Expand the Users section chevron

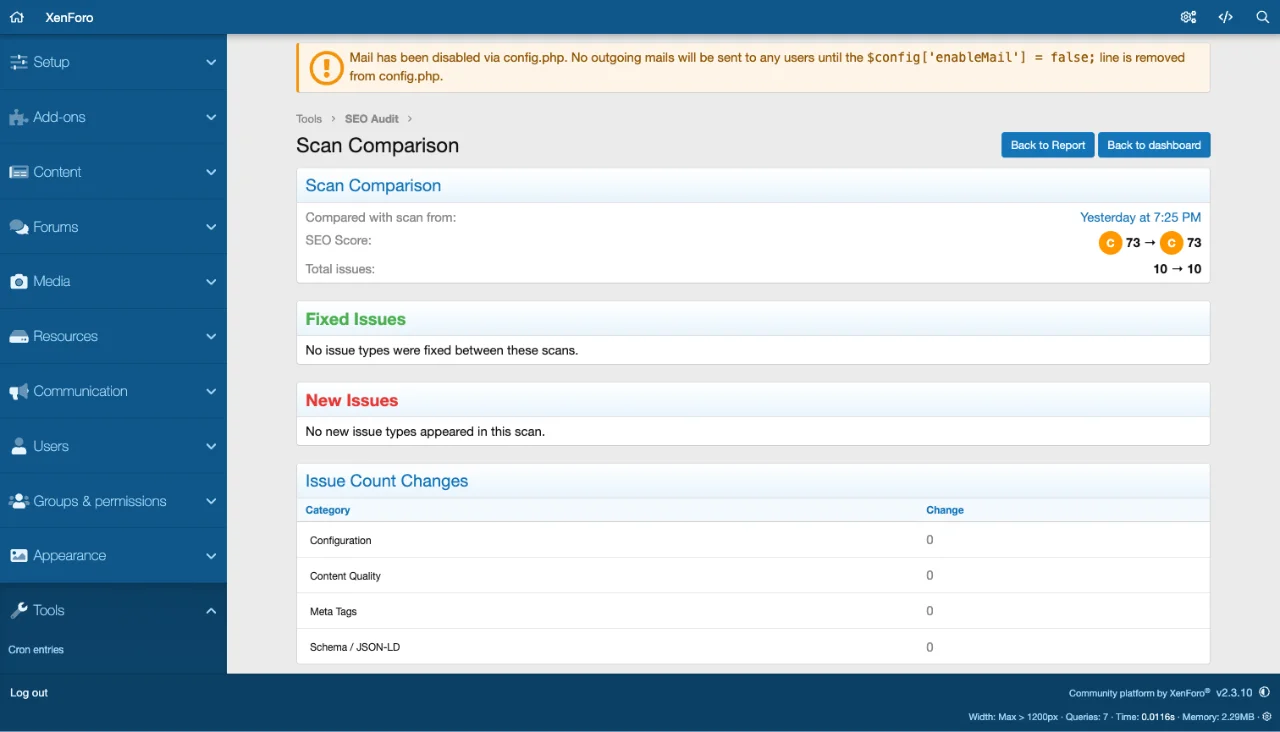(x=211, y=446)
